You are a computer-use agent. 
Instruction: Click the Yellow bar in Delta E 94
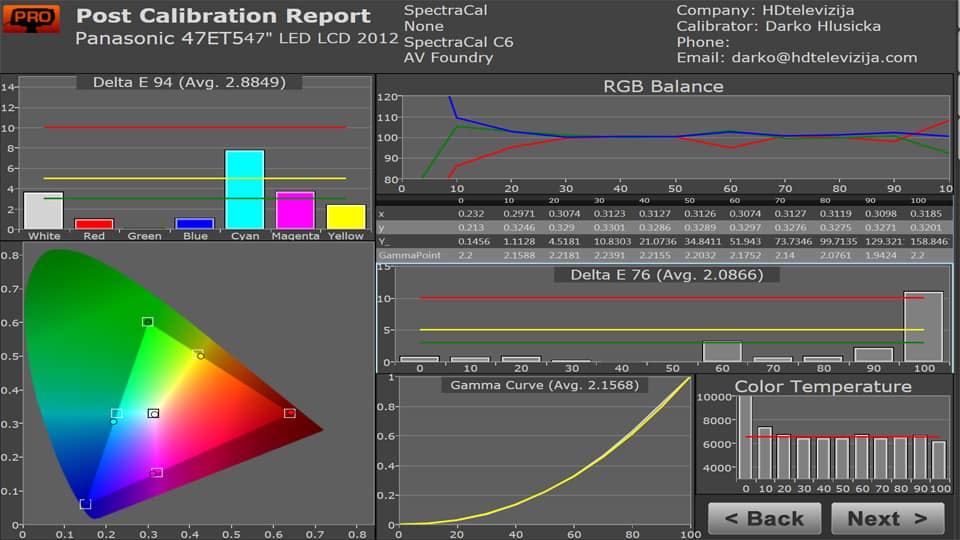346,217
